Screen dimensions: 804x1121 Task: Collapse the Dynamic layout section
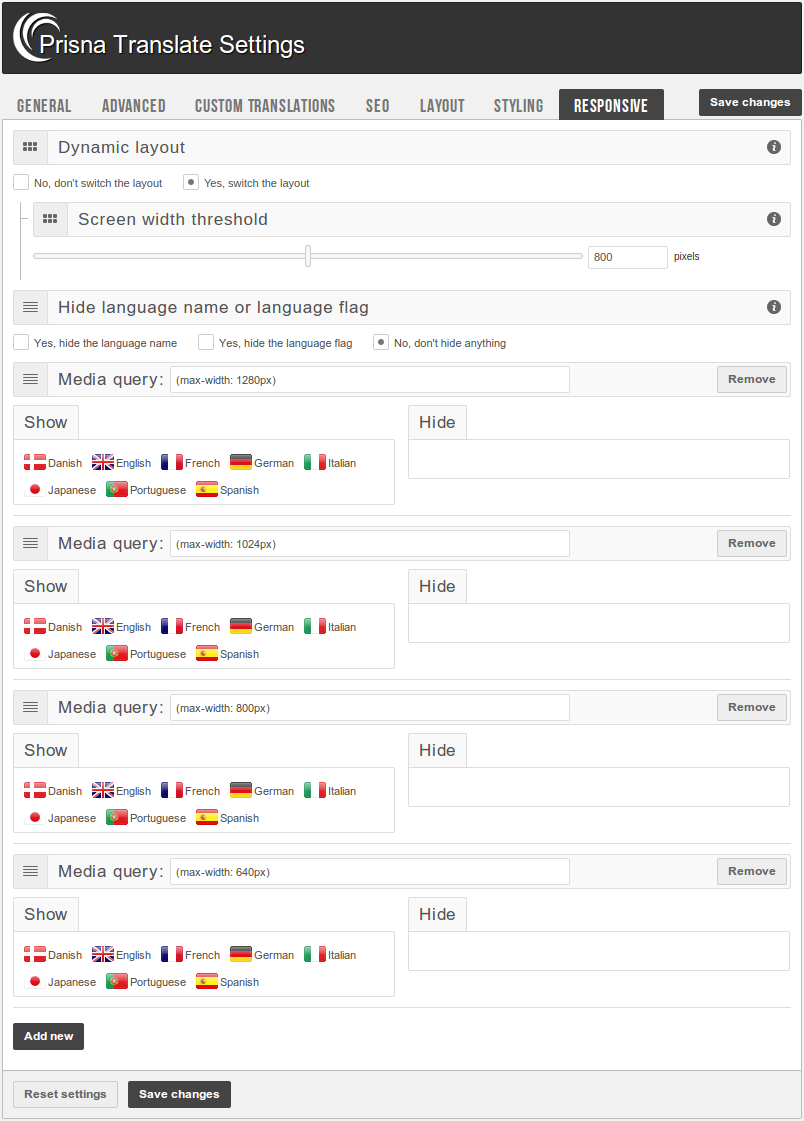point(30,146)
